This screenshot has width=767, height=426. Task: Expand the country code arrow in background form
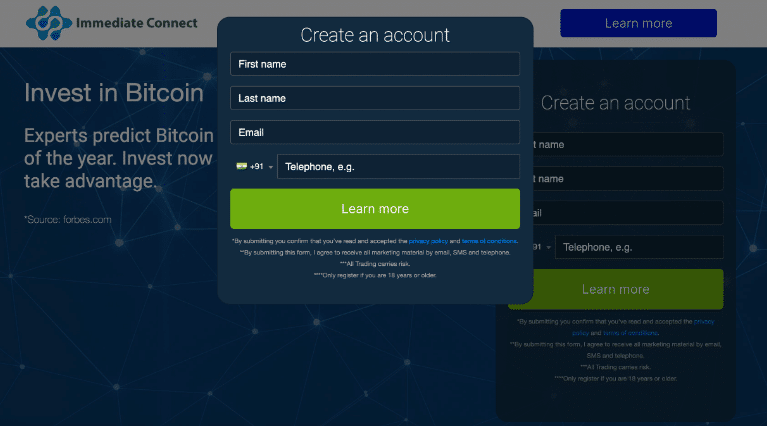coord(548,247)
